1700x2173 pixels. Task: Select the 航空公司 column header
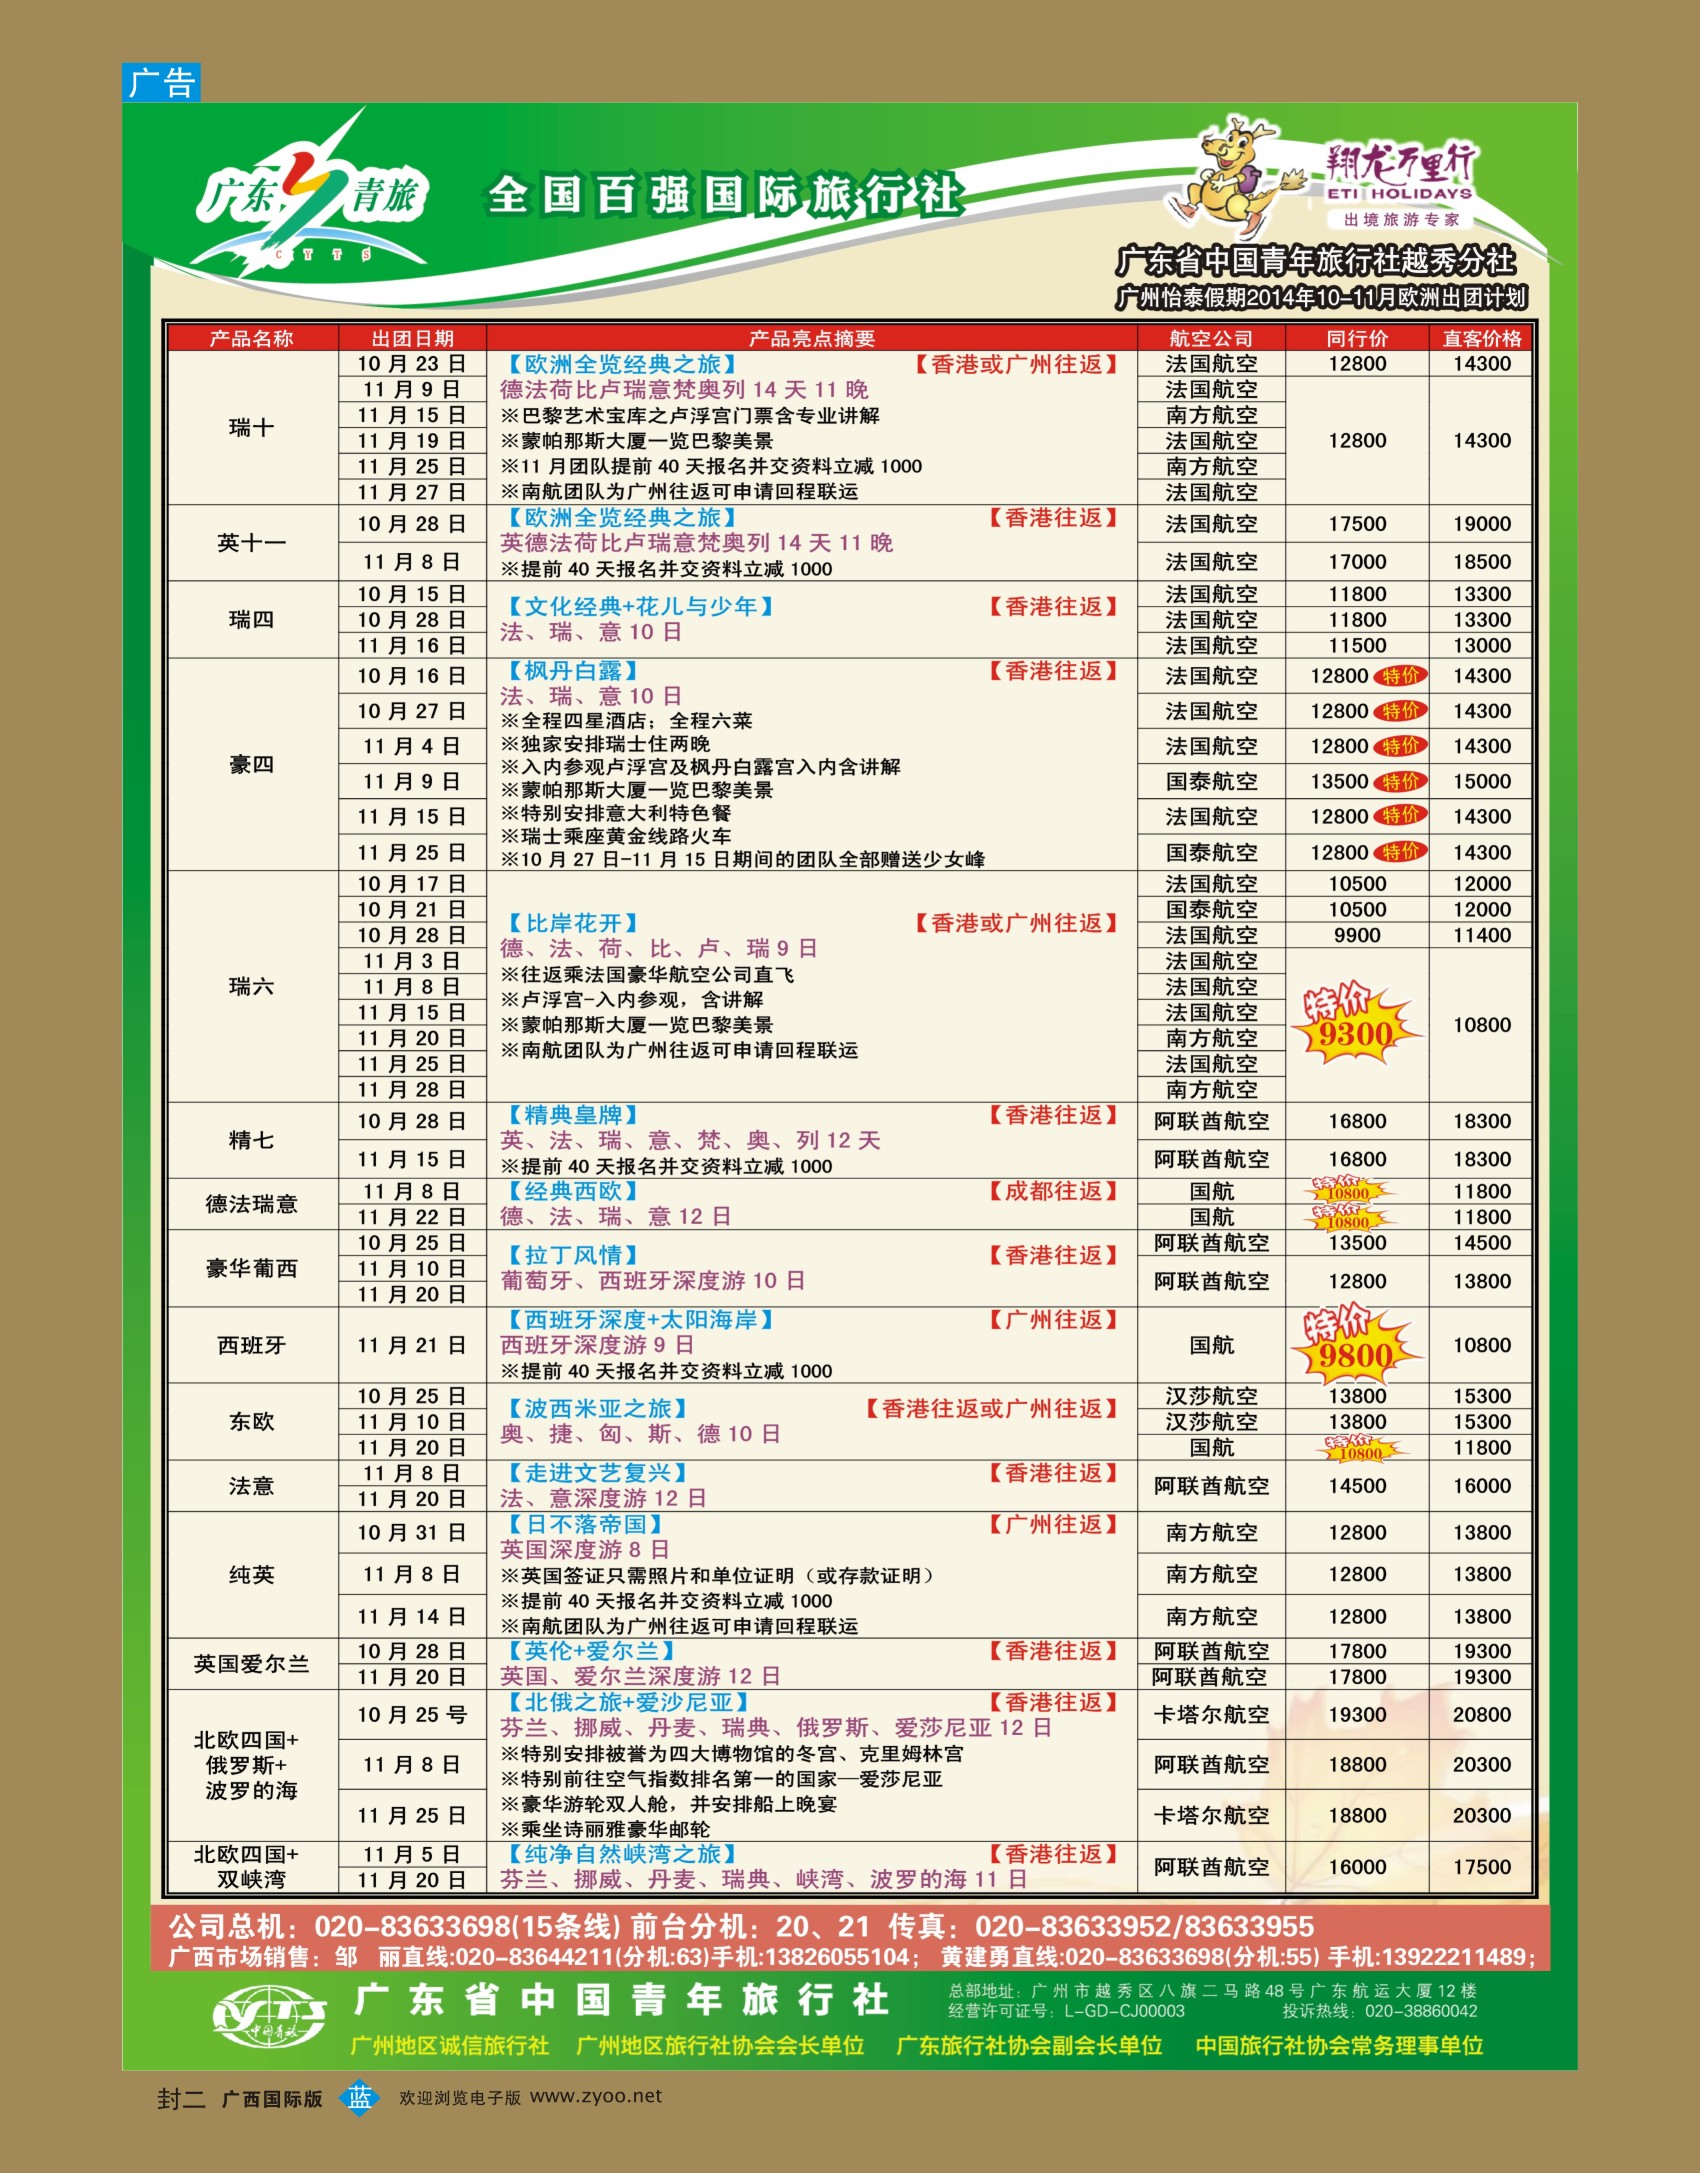pos(1211,338)
